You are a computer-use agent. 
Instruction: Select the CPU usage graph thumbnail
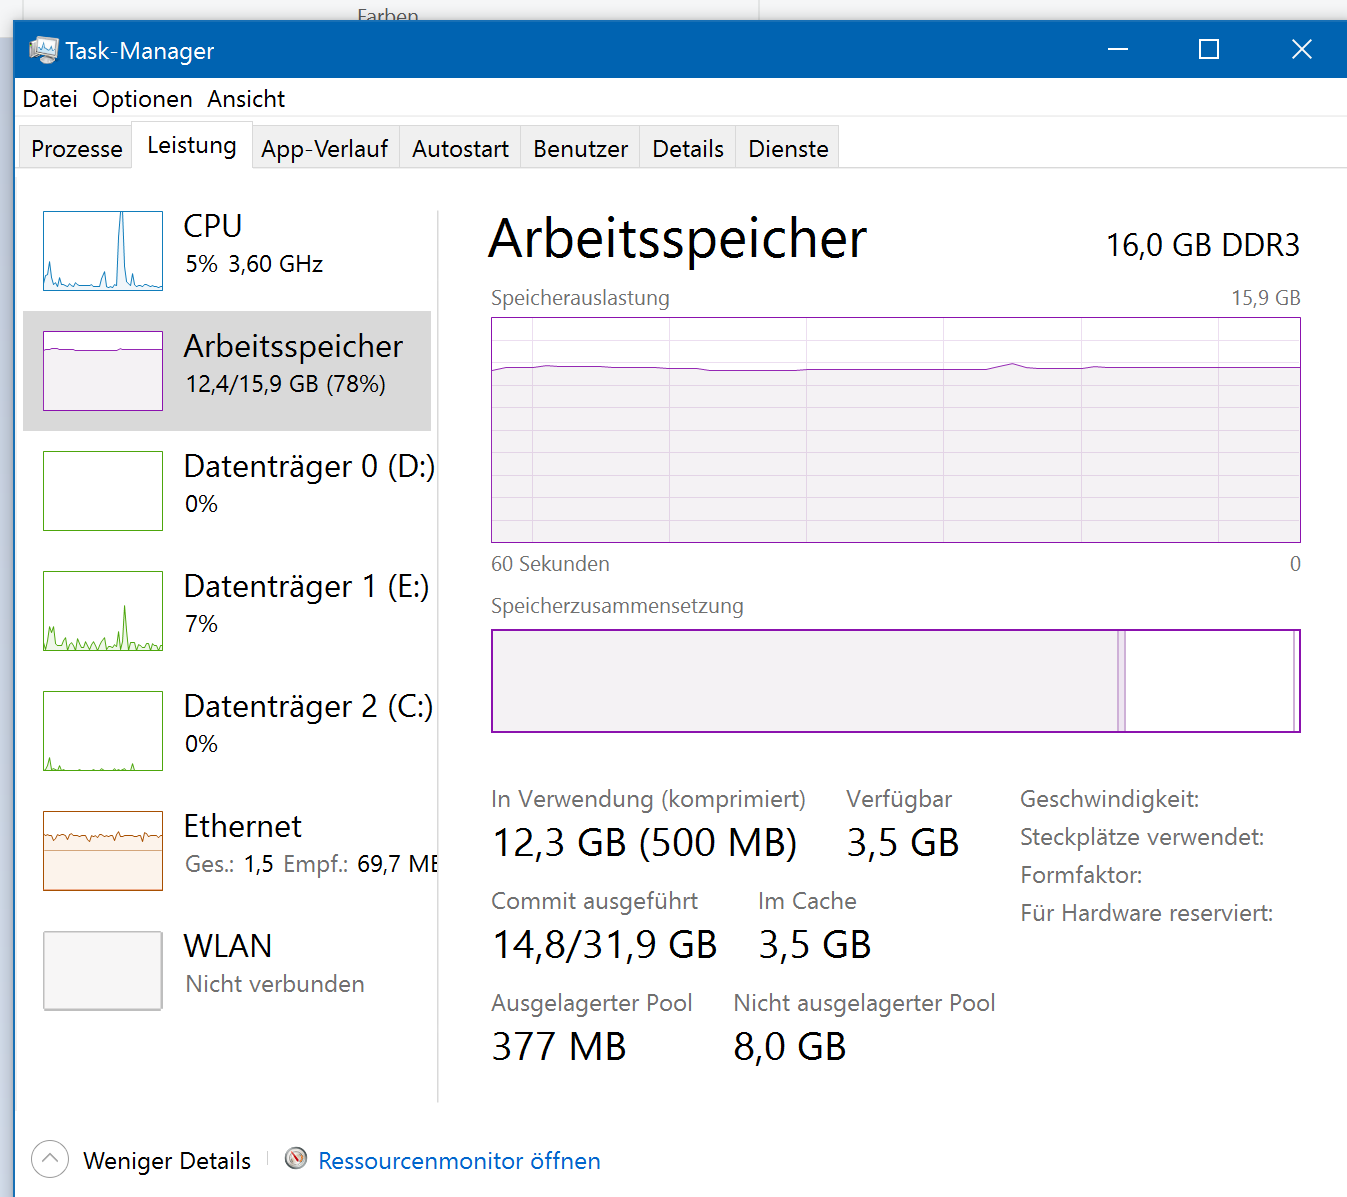(103, 251)
